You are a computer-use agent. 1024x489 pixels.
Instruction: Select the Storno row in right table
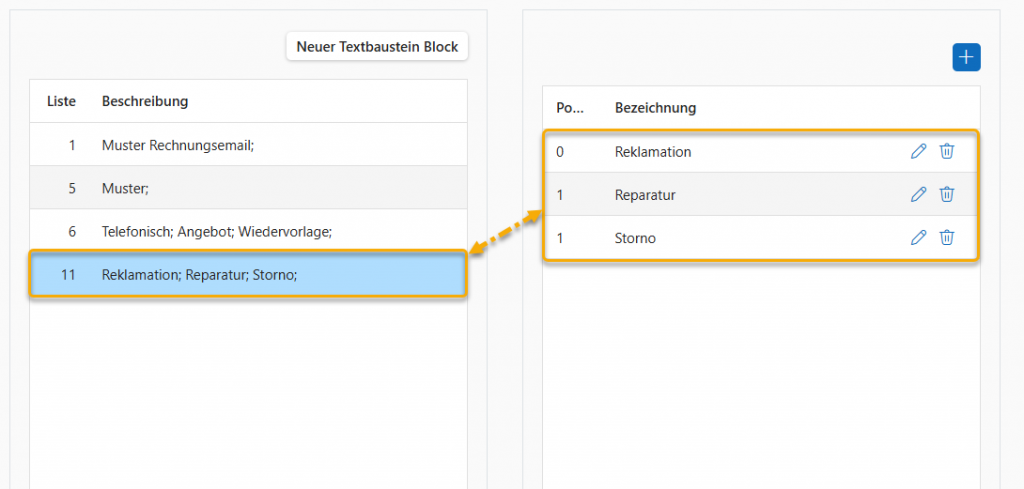tap(635, 238)
